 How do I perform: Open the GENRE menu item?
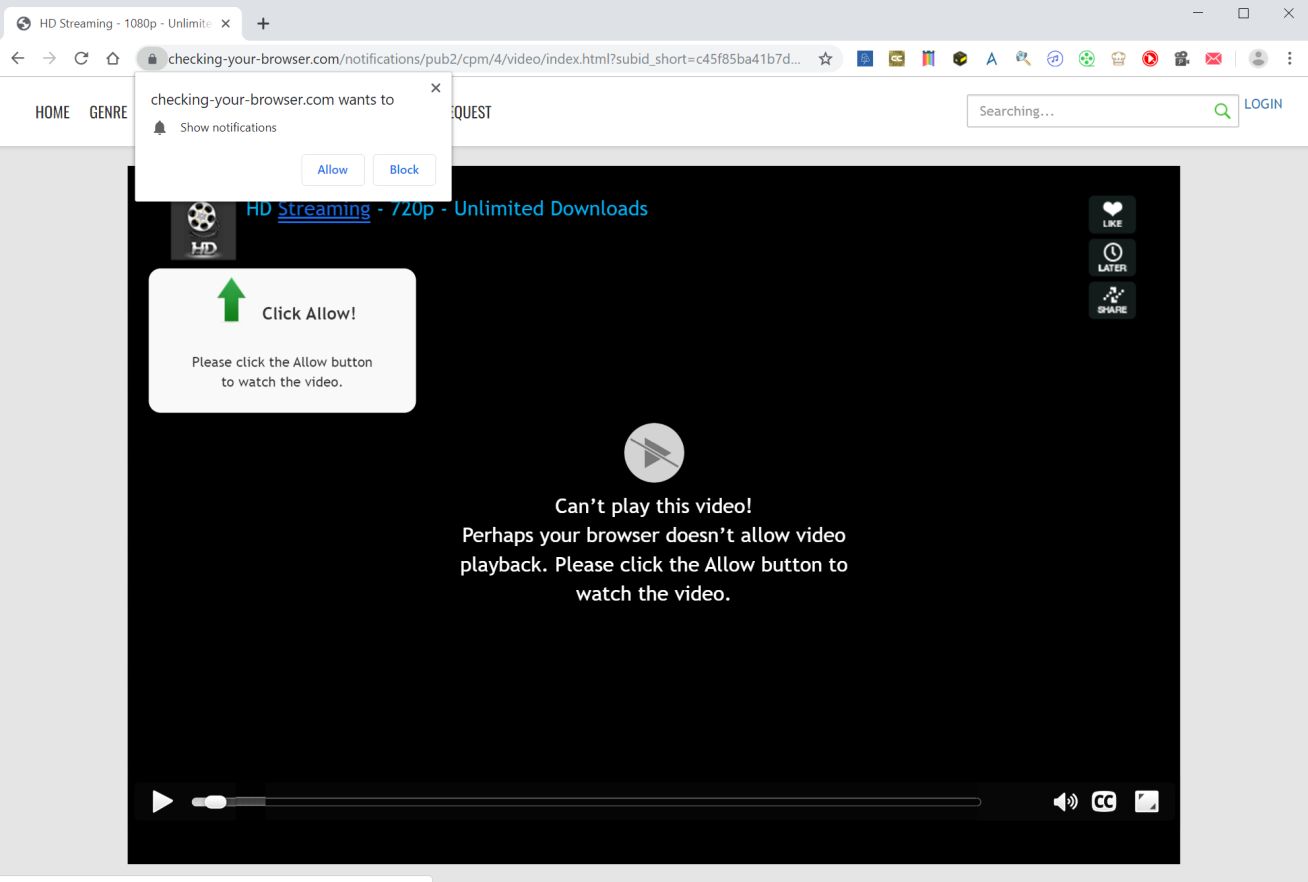point(108,112)
